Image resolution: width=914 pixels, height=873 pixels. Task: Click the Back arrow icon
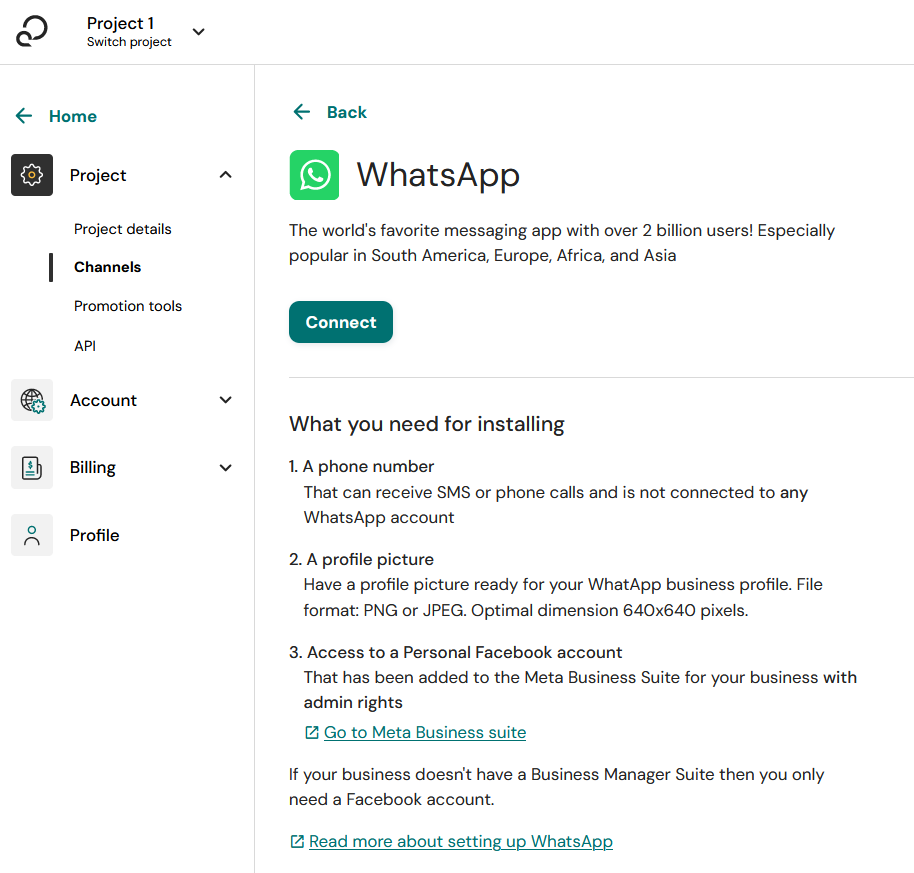coord(301,112)
